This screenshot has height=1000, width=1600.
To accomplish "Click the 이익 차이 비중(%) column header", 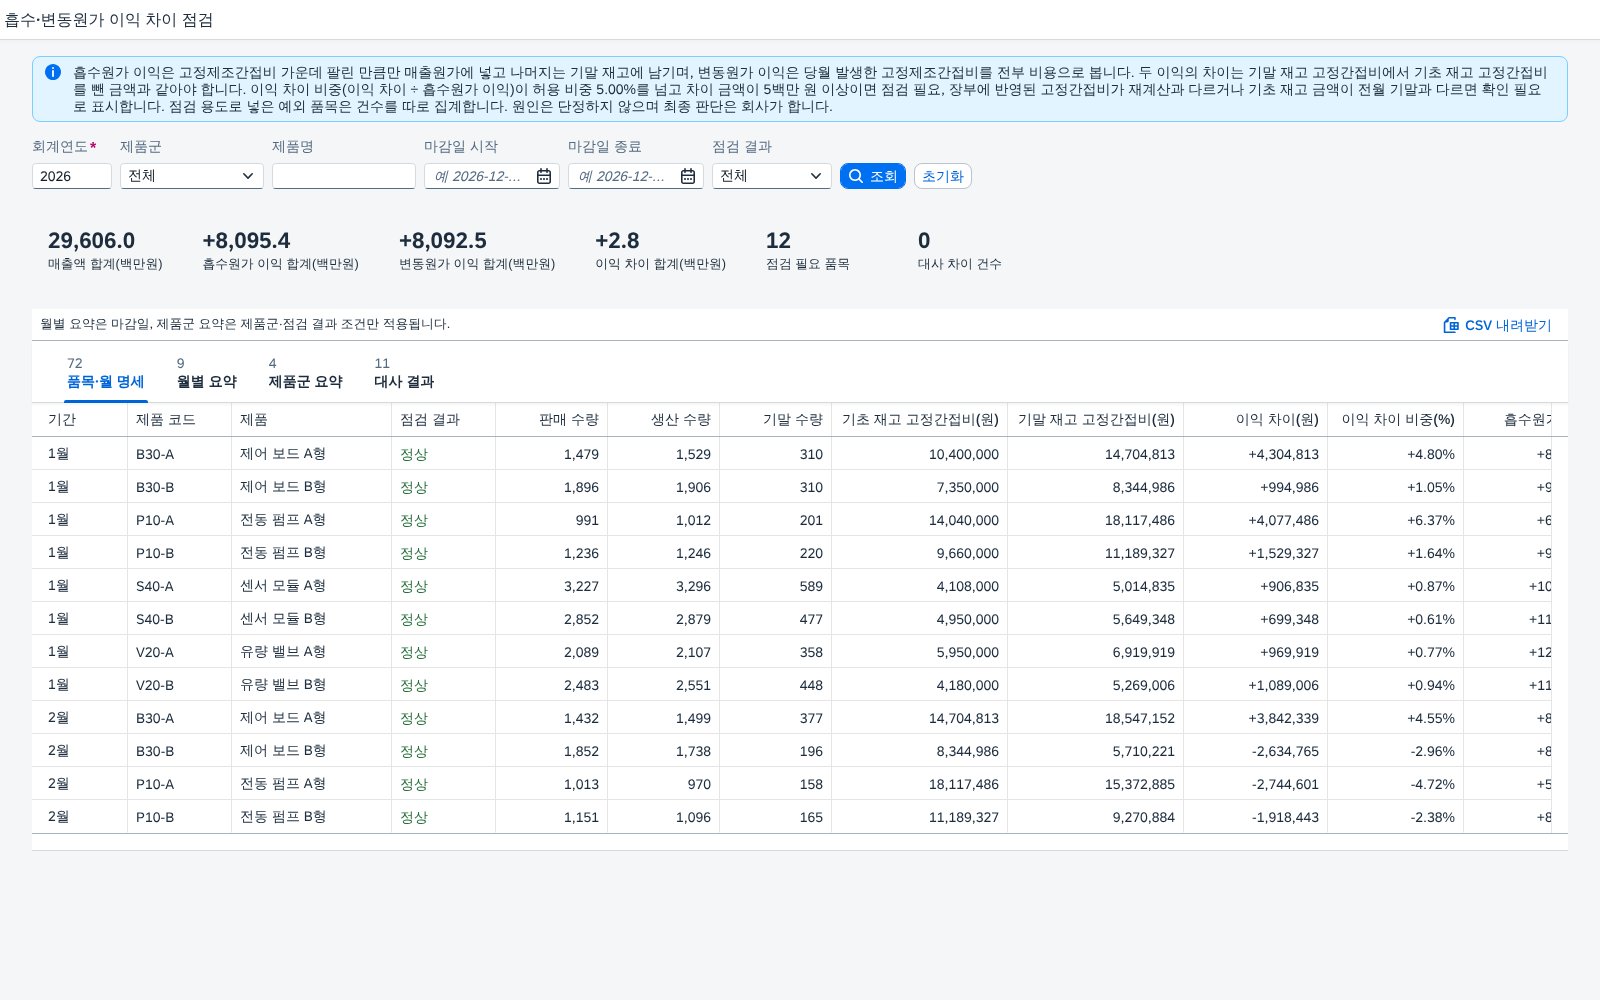I will 1396,420.
